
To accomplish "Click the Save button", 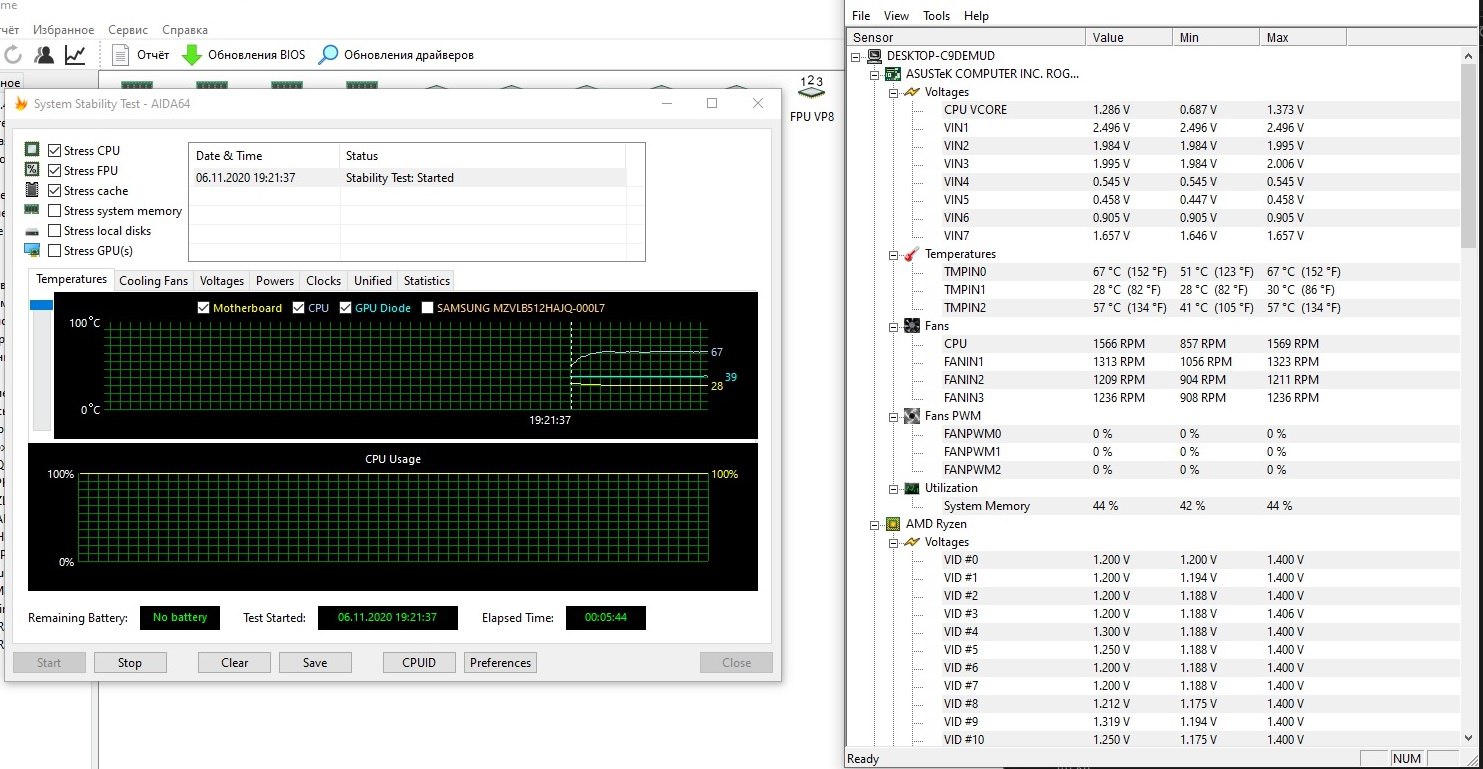I will [315, 662].
